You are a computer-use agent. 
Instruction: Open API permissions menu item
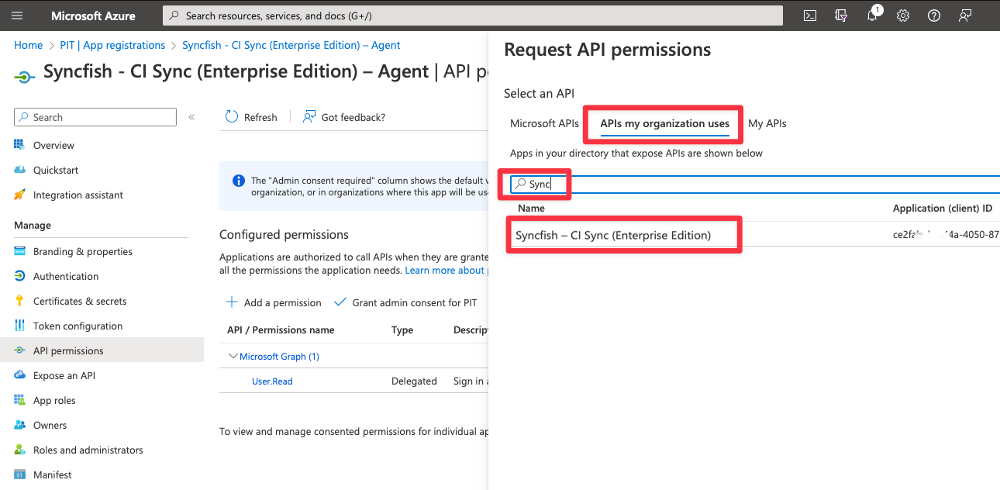[68, 351]
